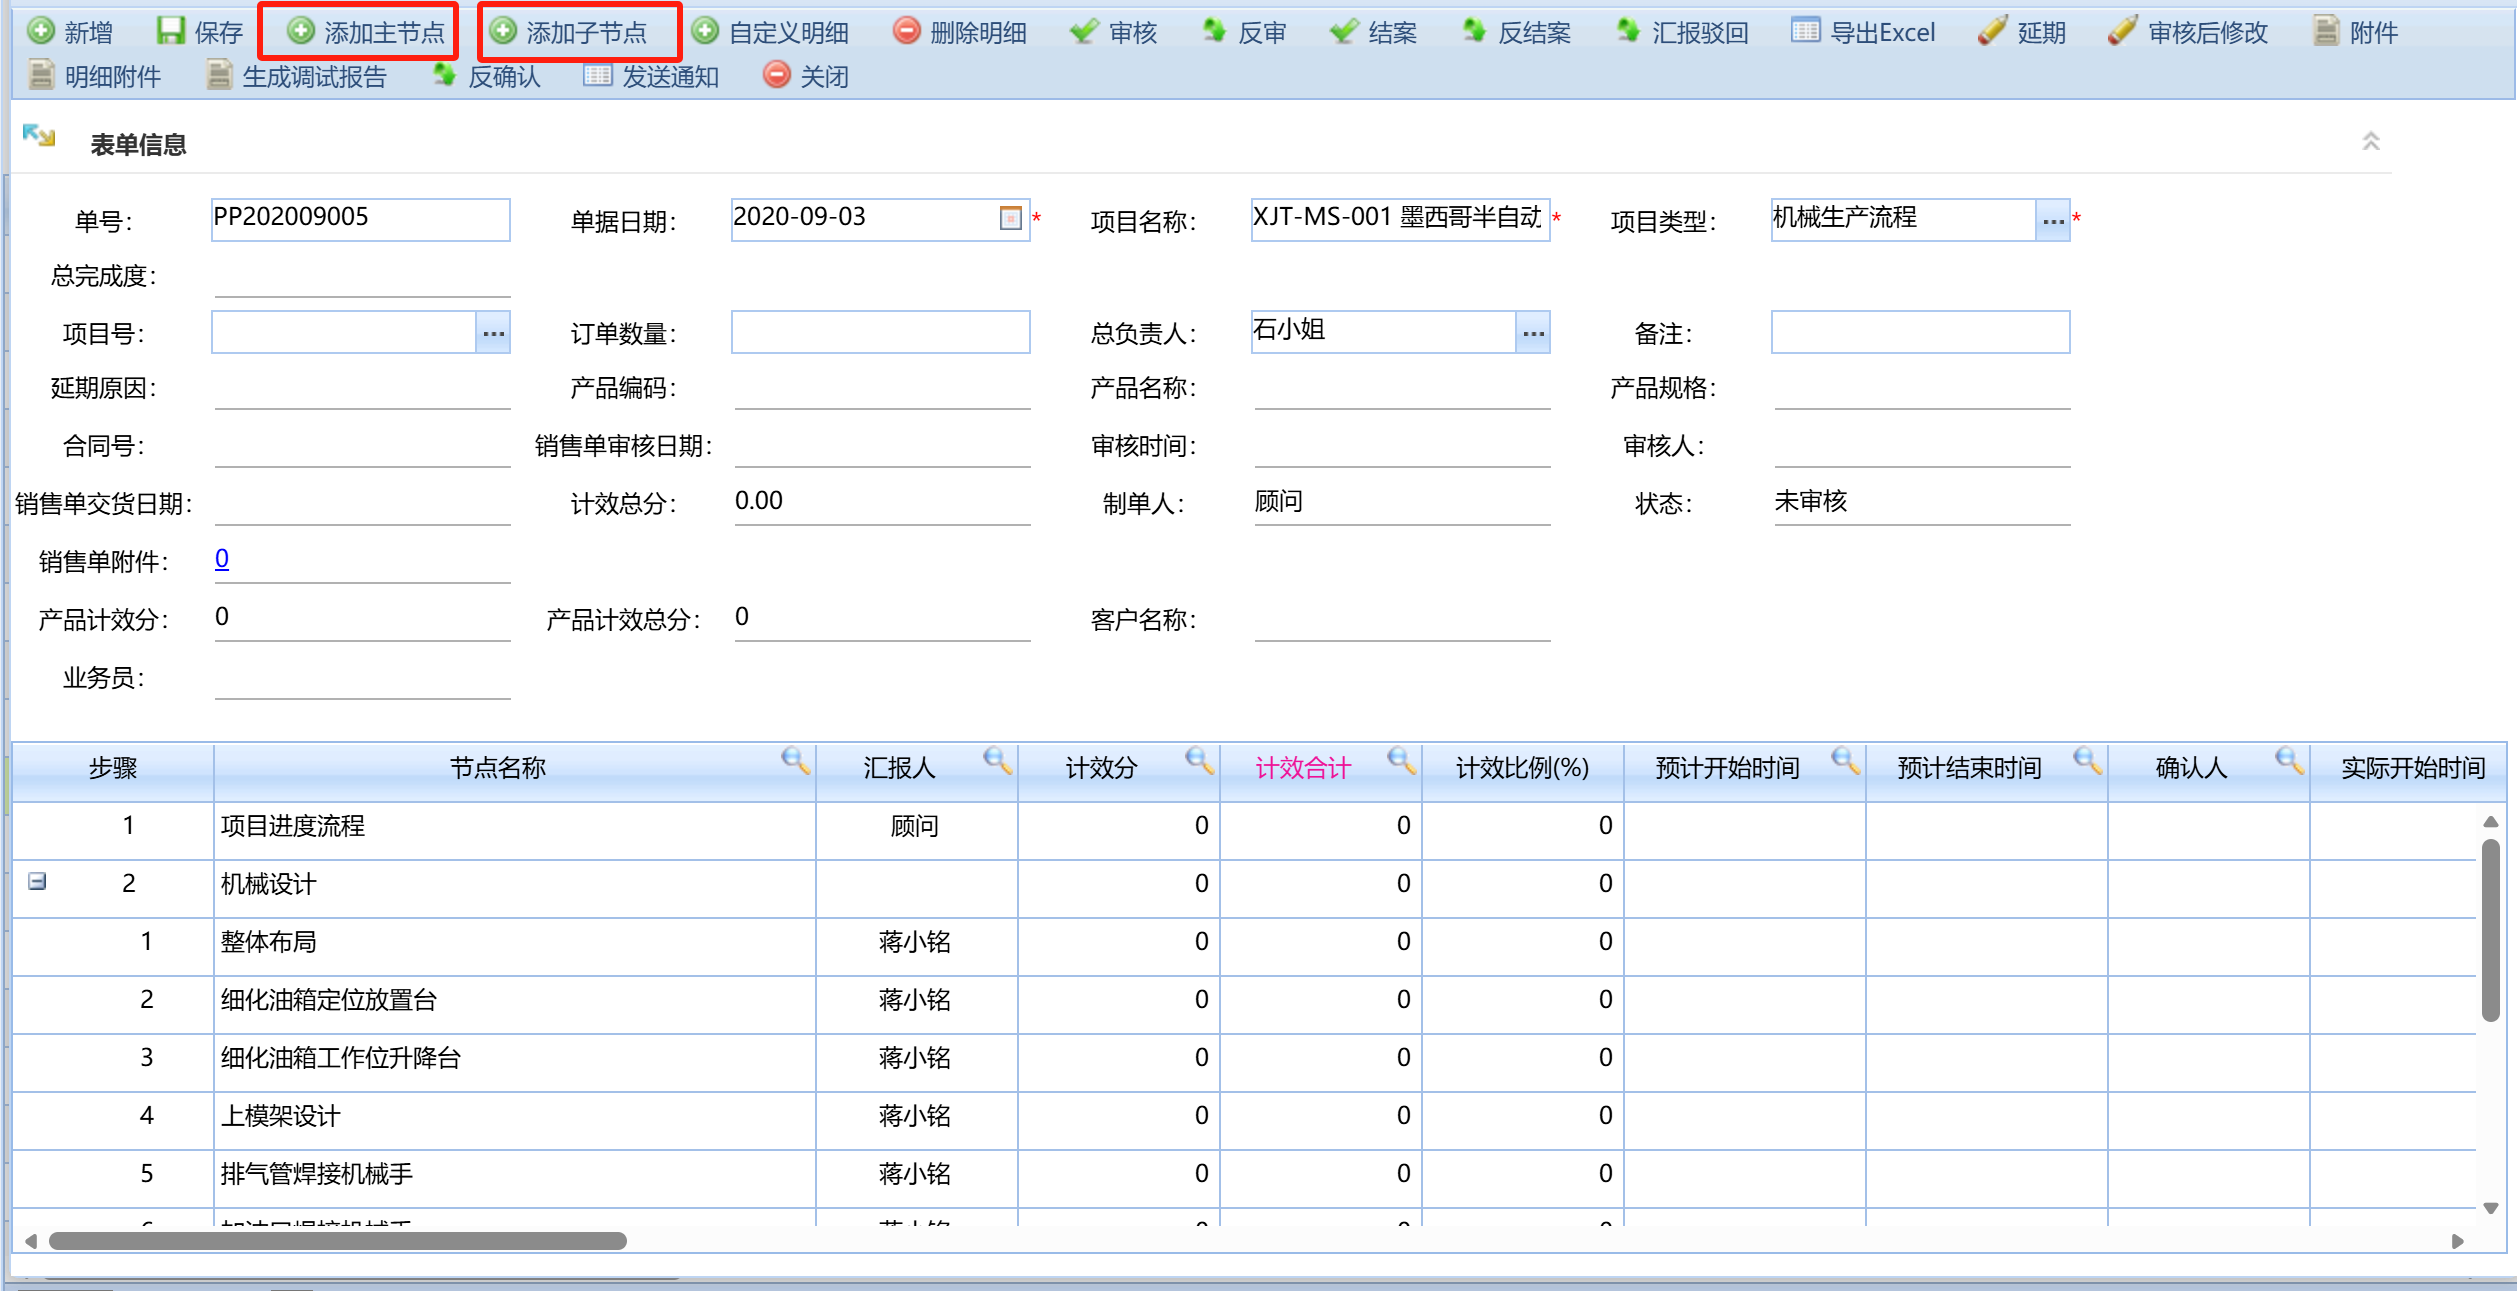Click 导出Excel in the toolbar
The height and width of the screenshot is (1291, 2517).
click(x=1862, y=33)
